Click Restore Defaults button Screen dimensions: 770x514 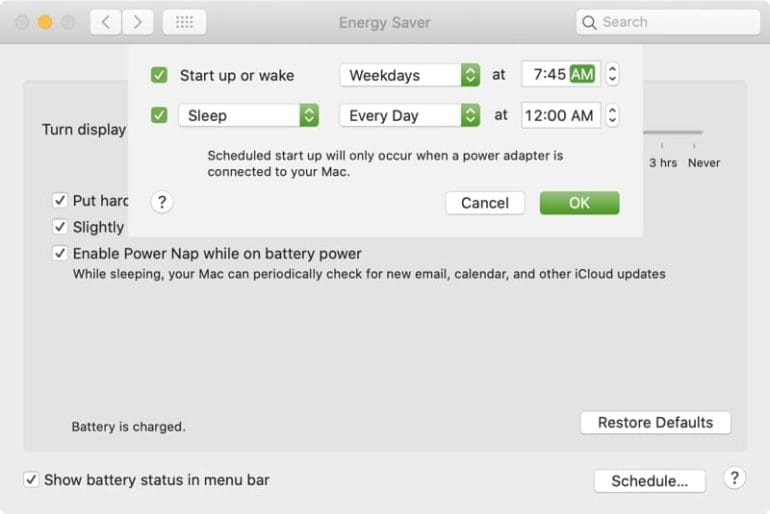(655, 422)
